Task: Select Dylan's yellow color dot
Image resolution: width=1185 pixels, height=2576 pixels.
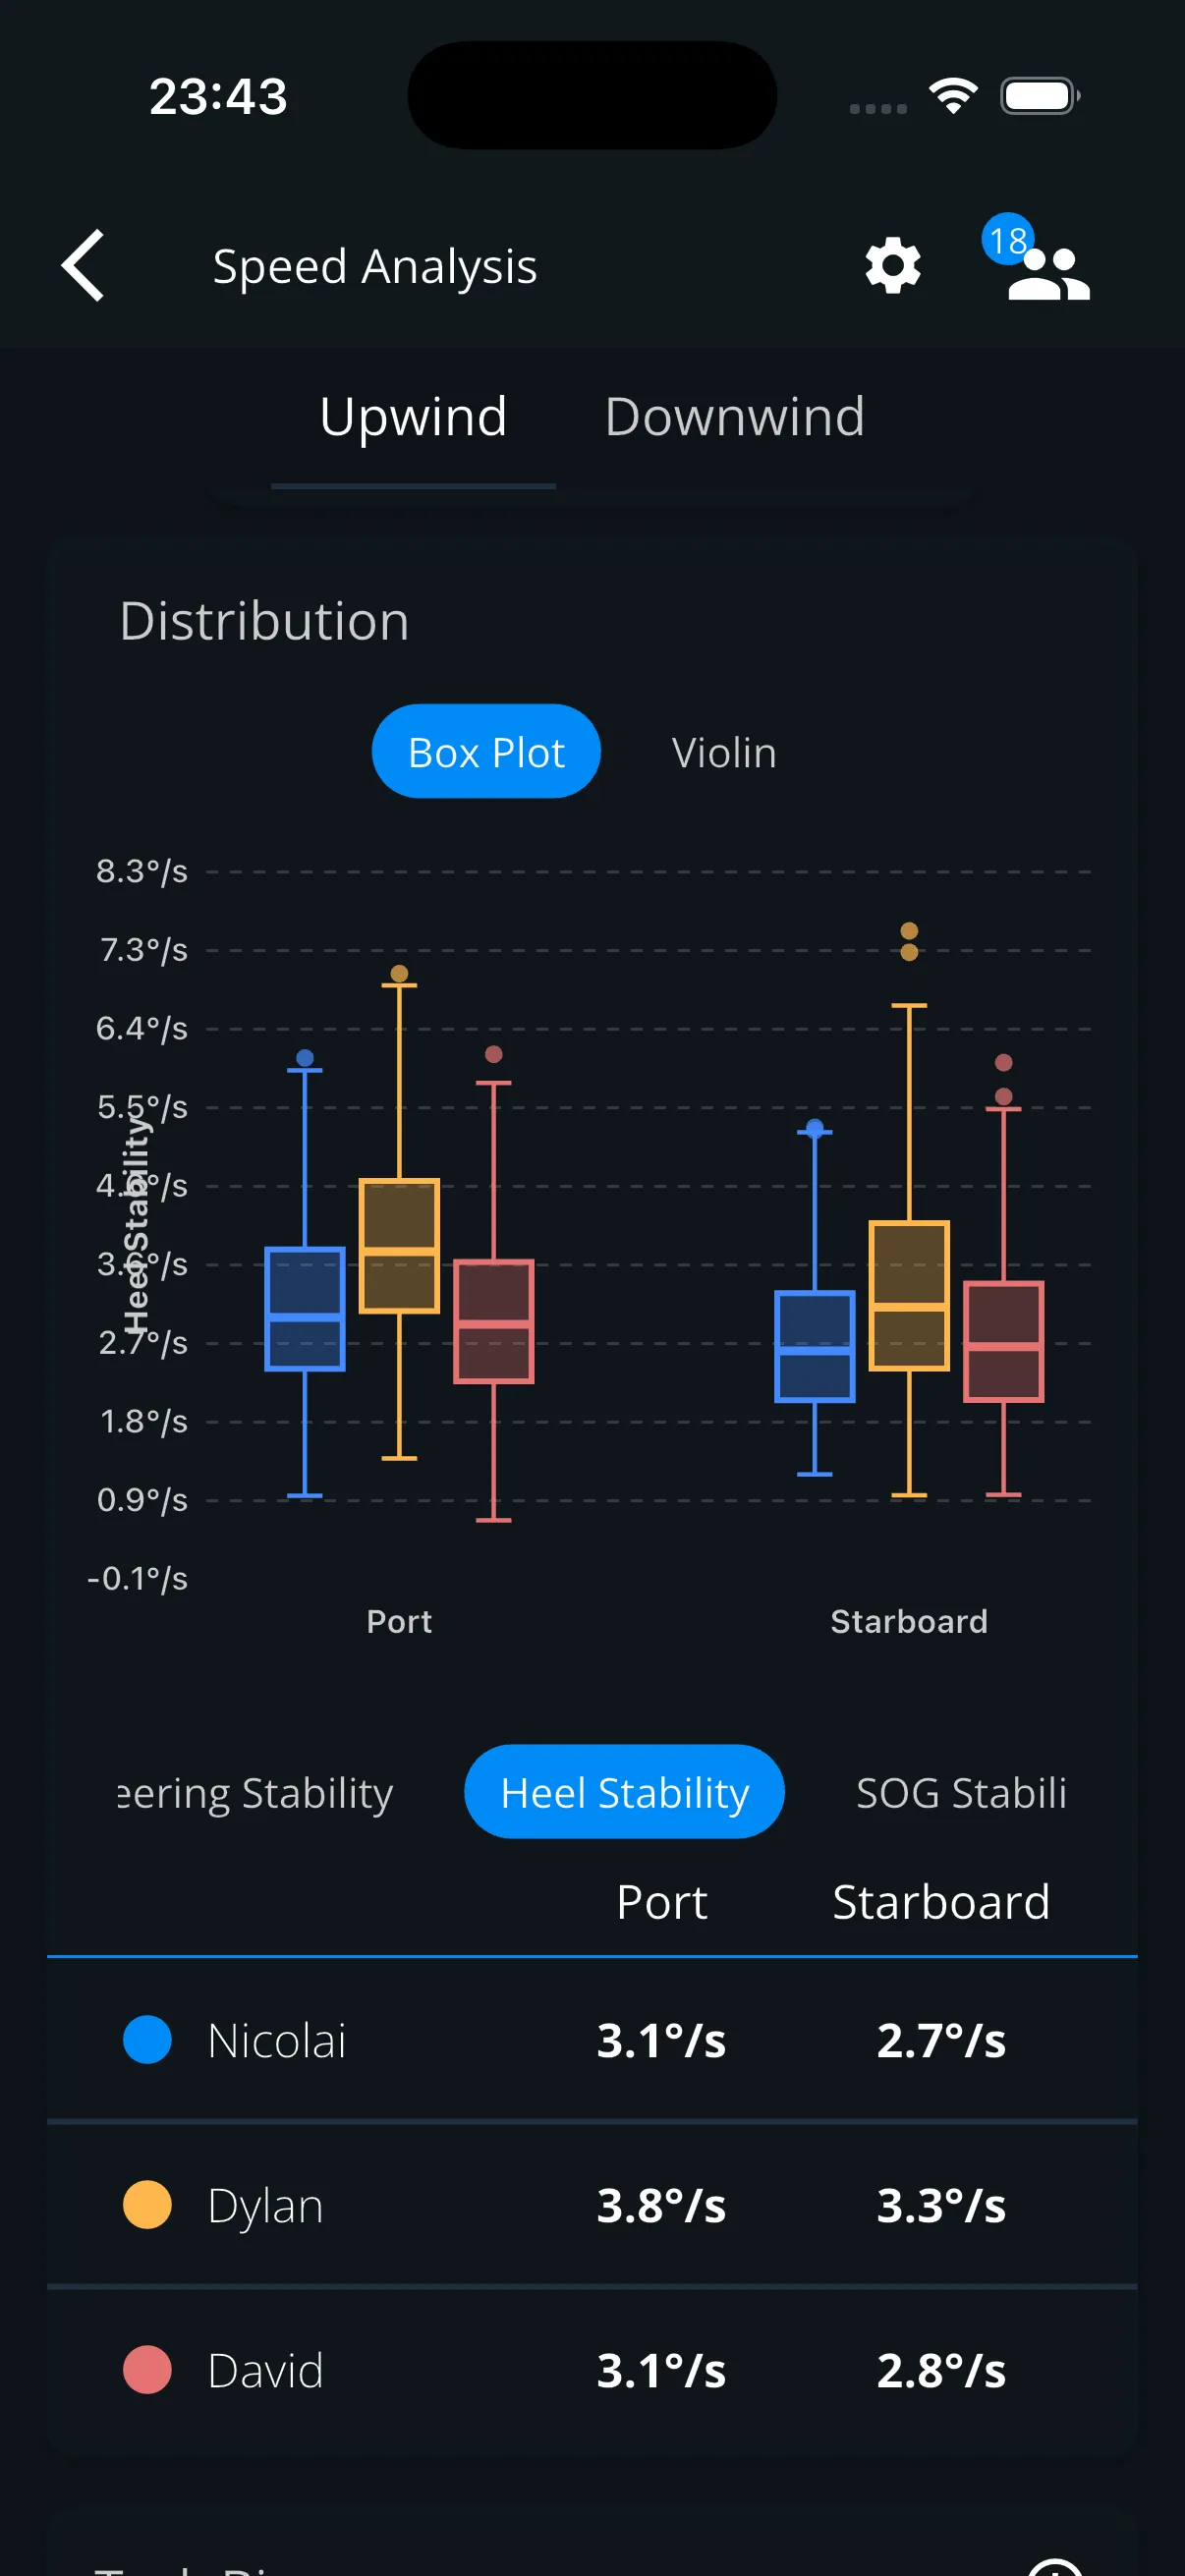Action: 146,2204
